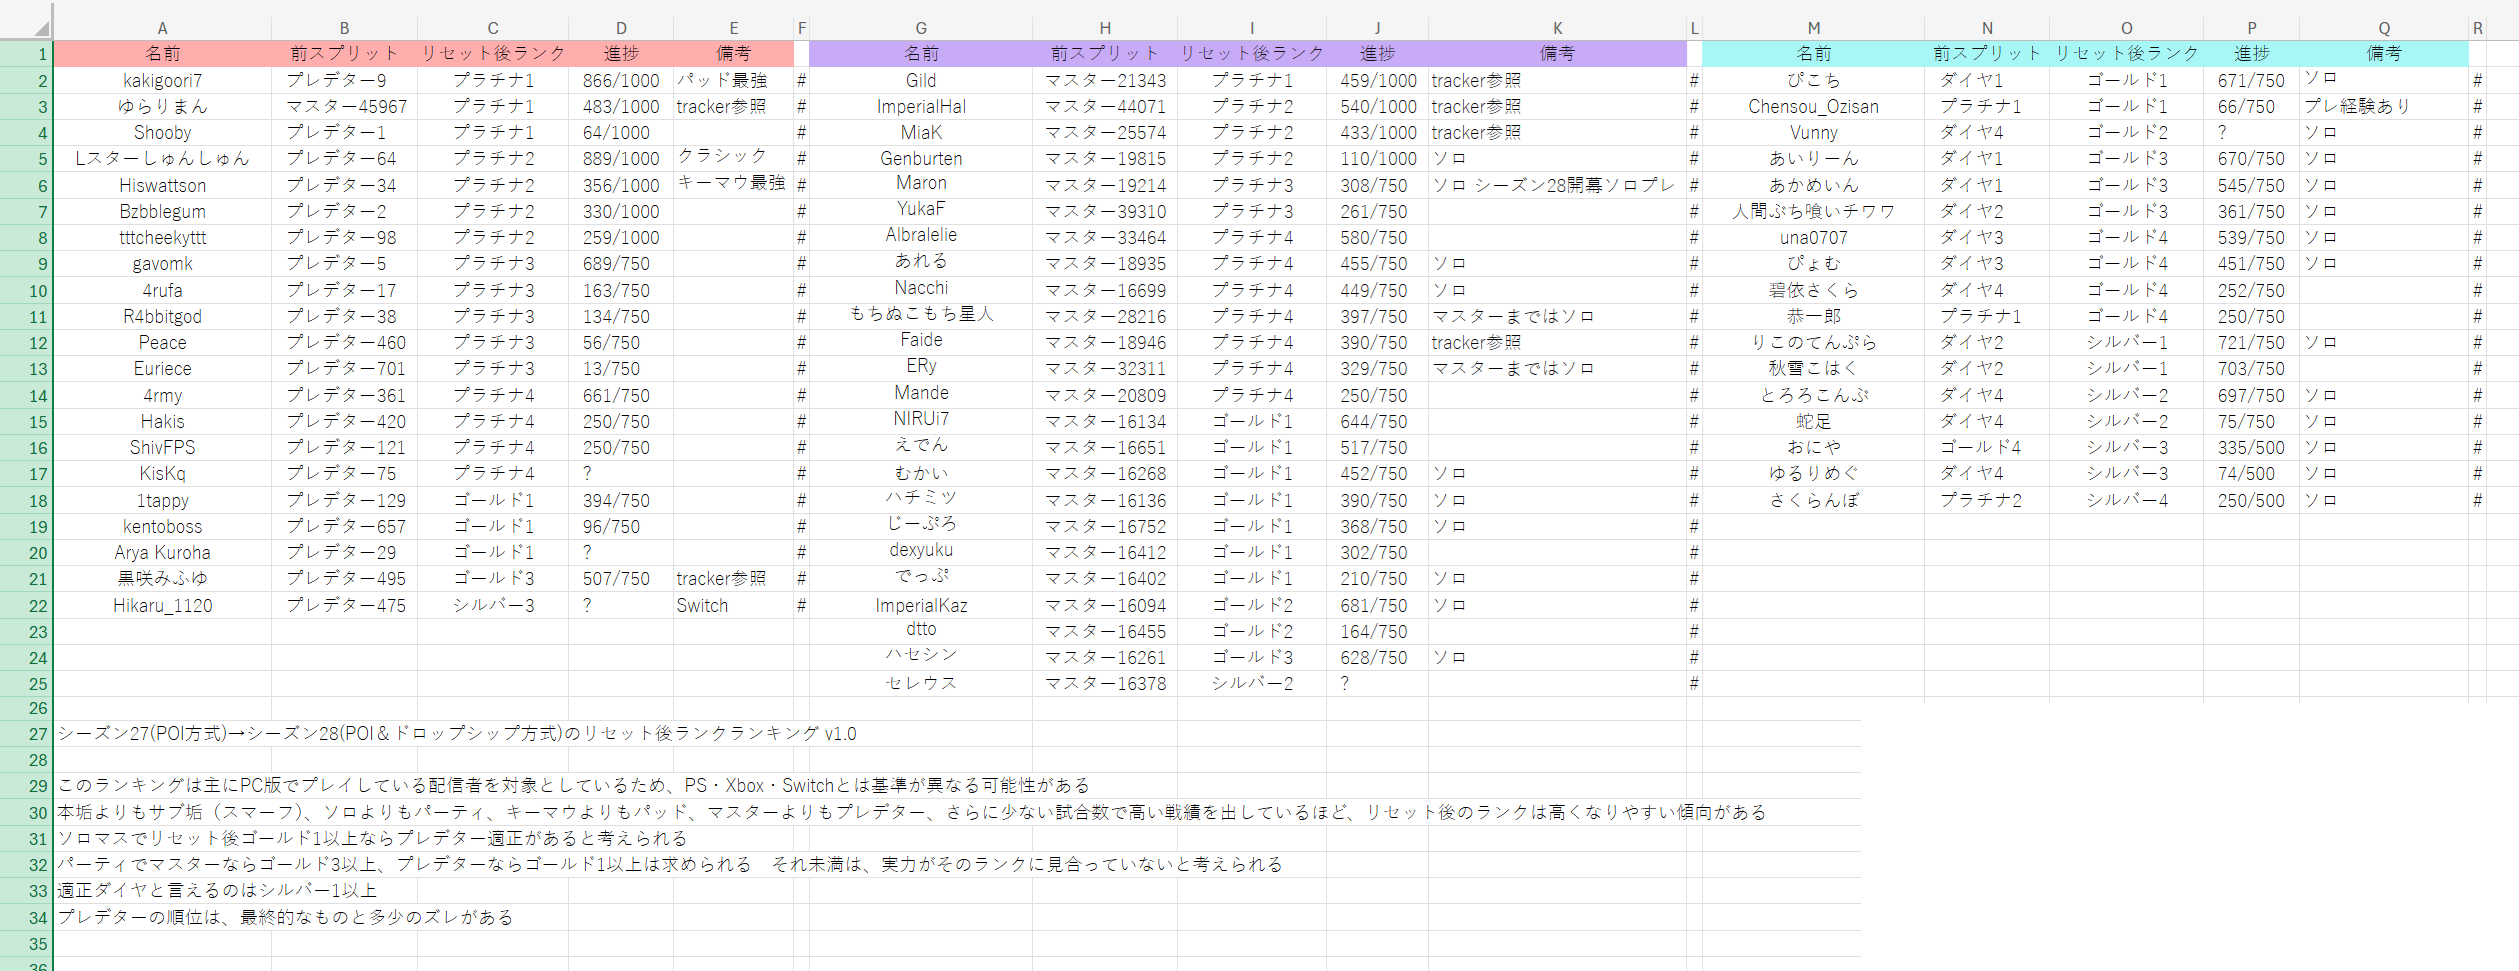Select the Hikaru_1120 name cell
This screenshot has width=2519, height=971.
tap(162, 606)
